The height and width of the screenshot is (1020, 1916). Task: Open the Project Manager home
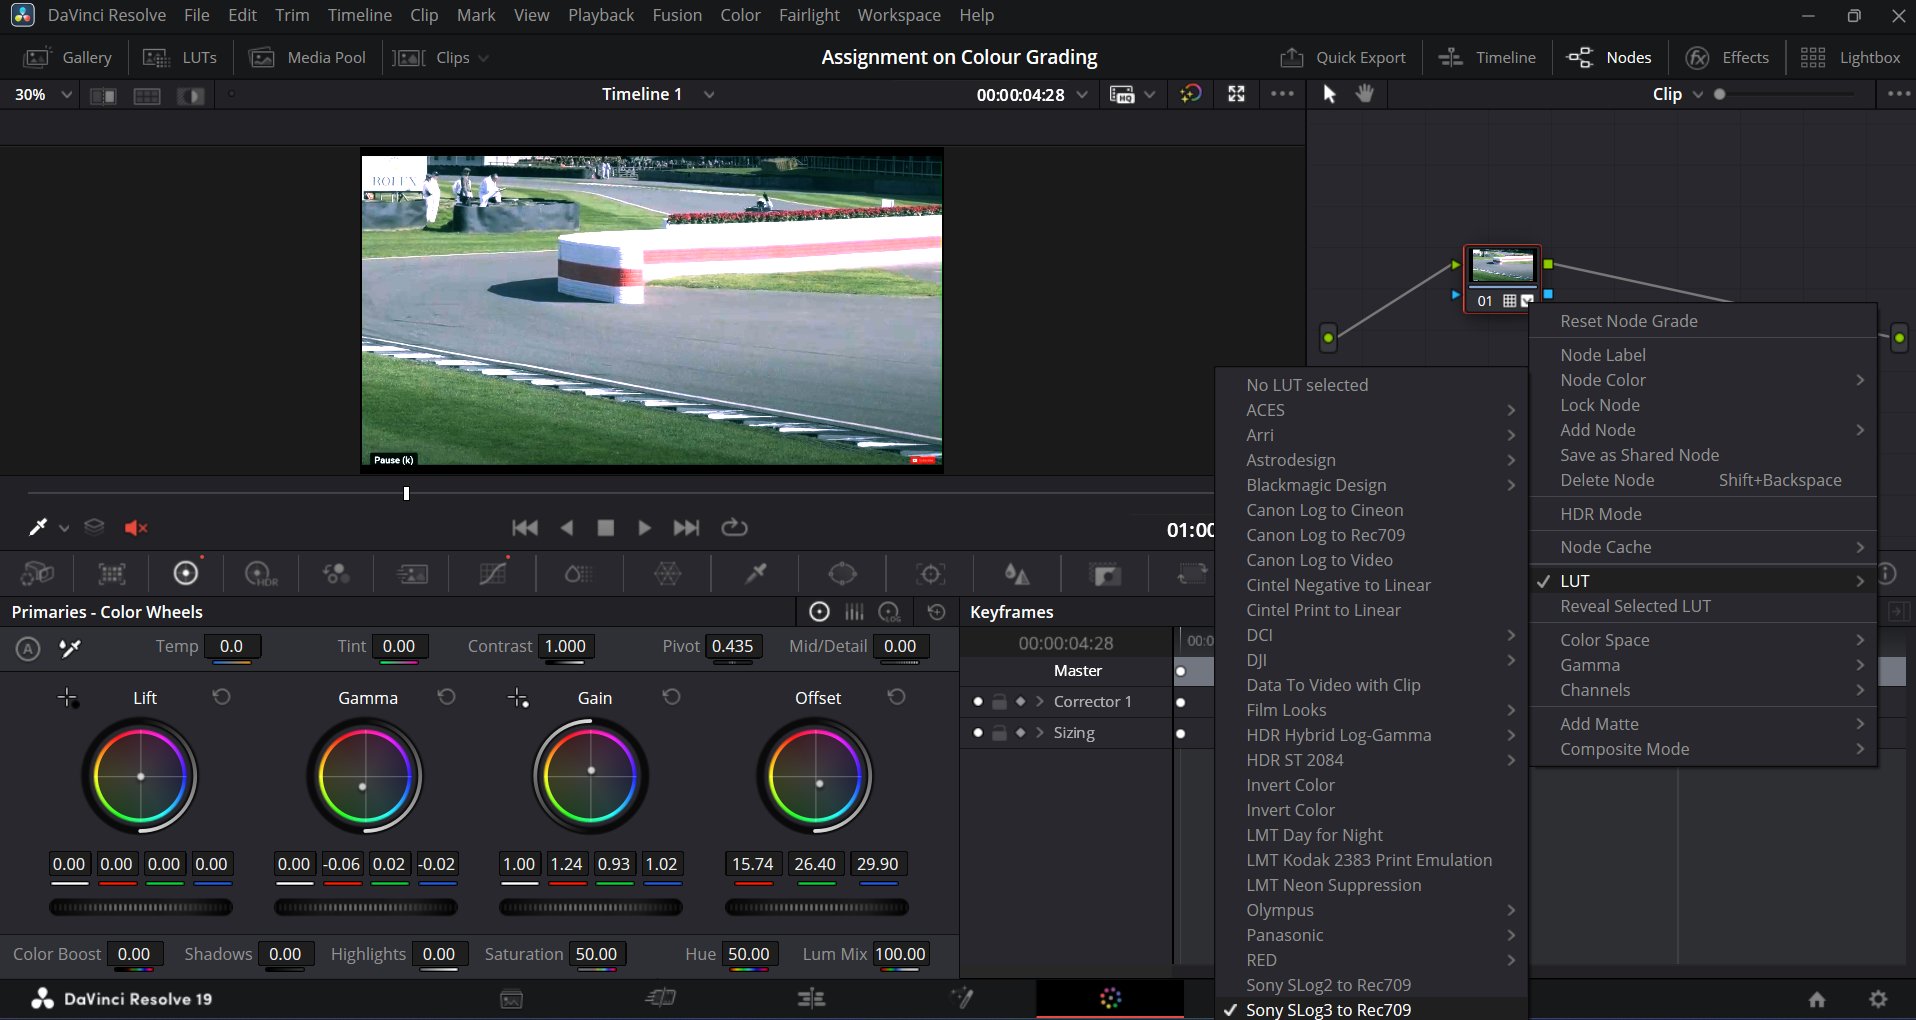[x=1817, y=999]
